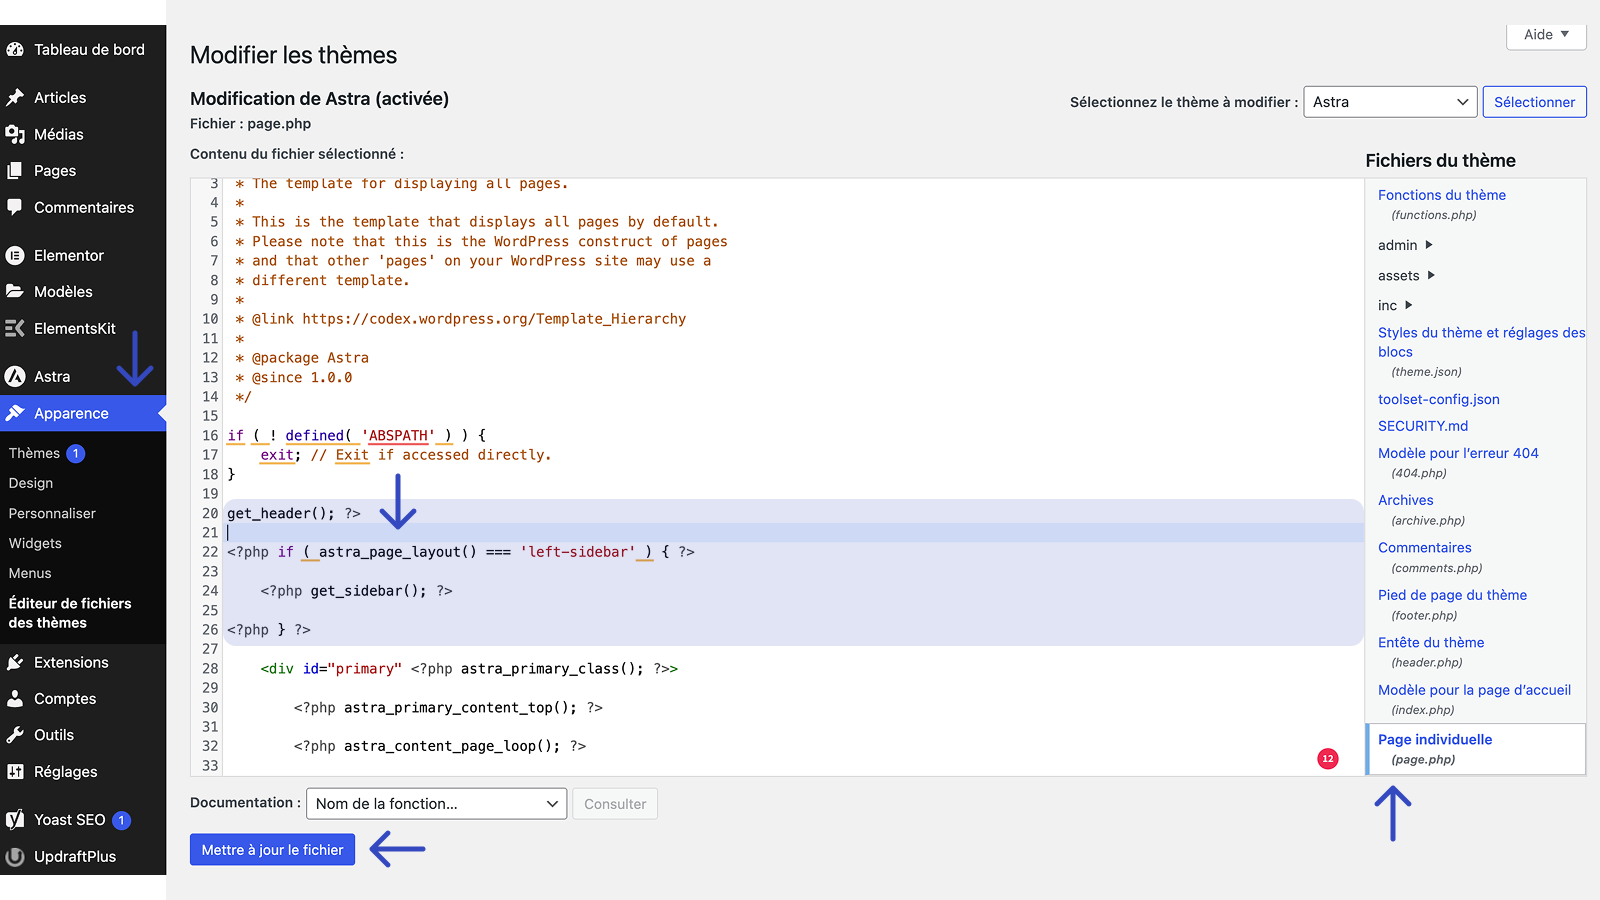This screenshot has width=1600, height=900.
Task: Open the Widgets submenu item
Action: tap(35, 543)
